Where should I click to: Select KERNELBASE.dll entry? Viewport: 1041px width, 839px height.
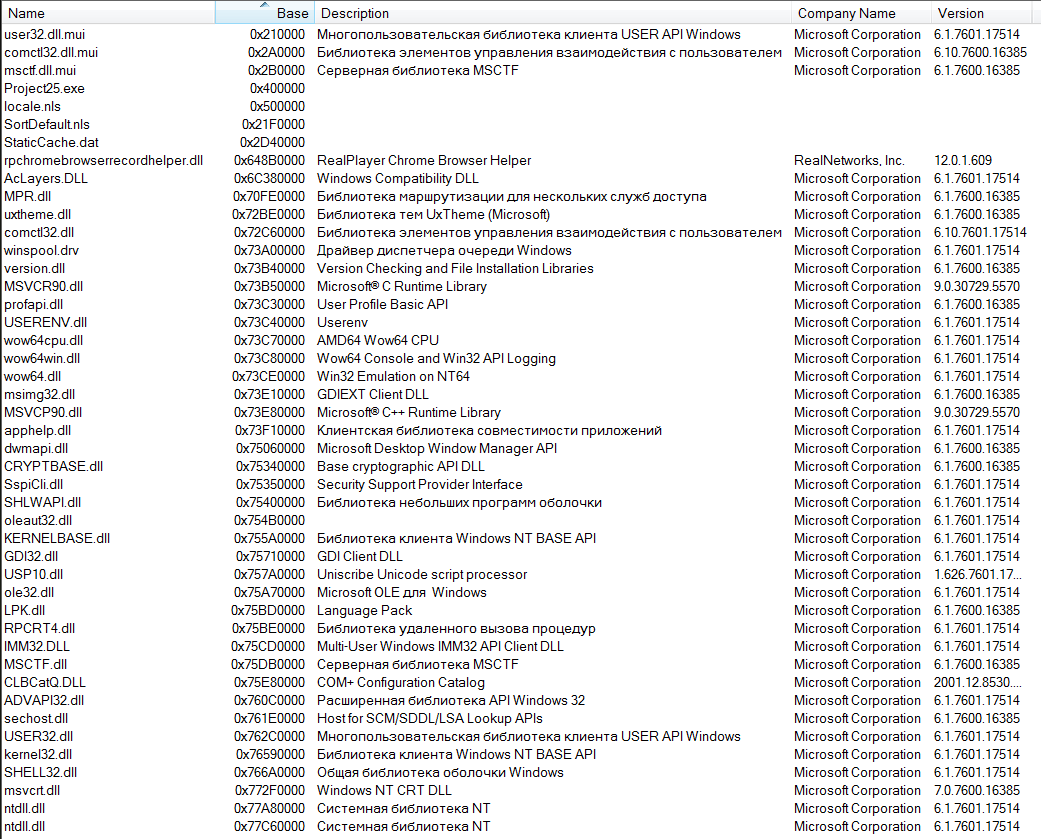point(520,538)
